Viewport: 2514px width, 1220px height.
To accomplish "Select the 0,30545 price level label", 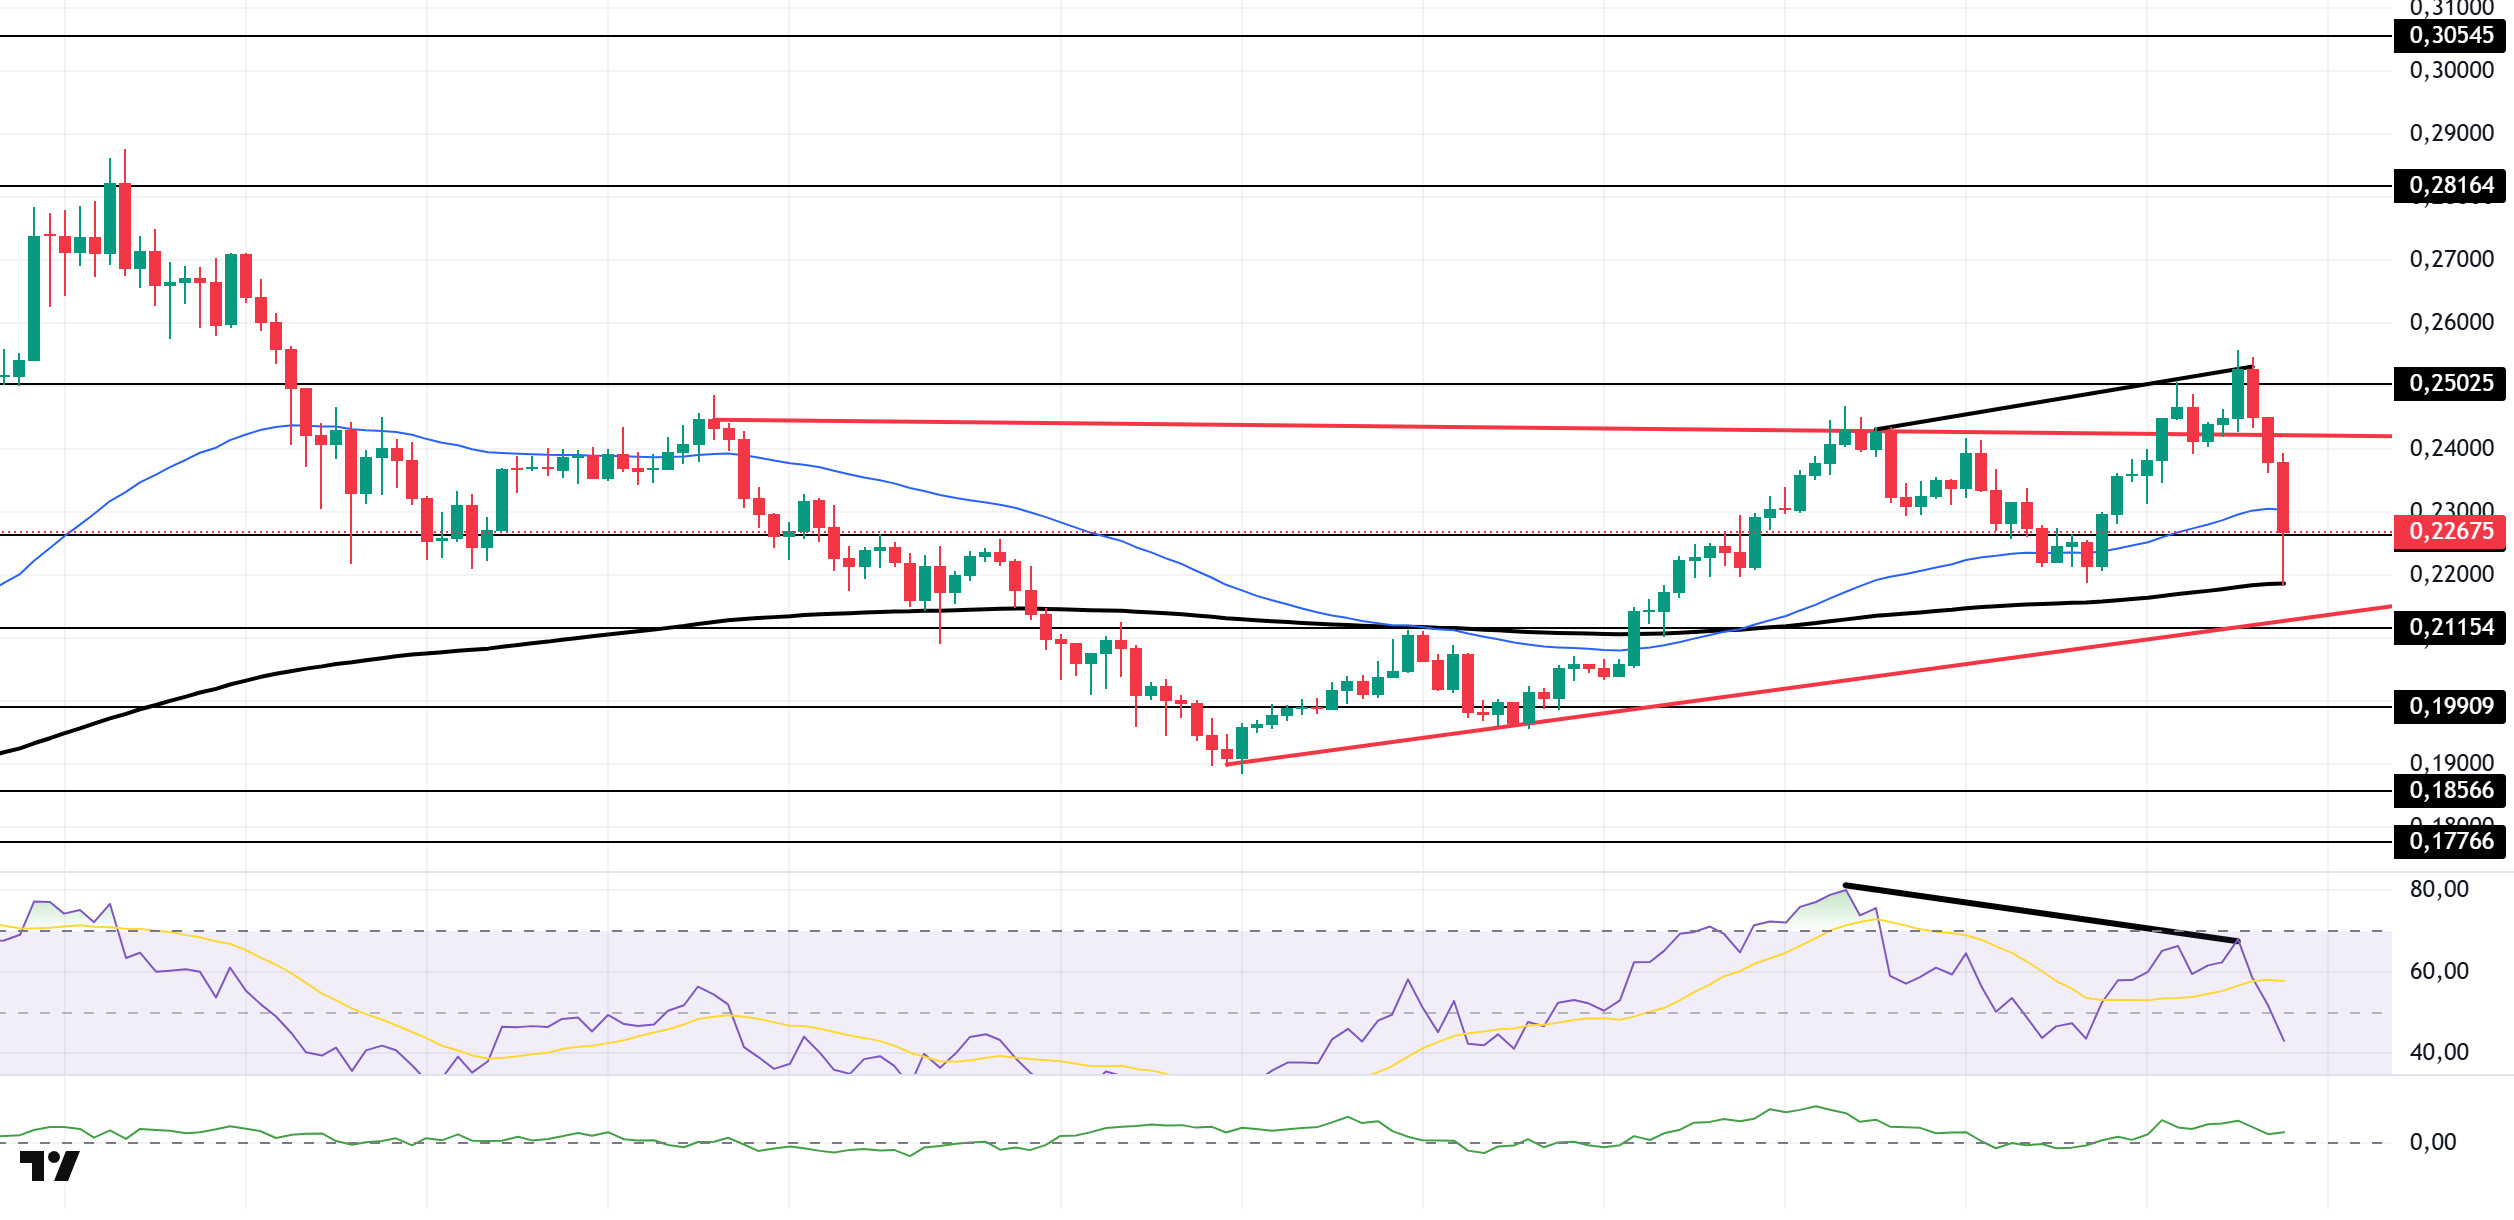I will (2451, 36).
